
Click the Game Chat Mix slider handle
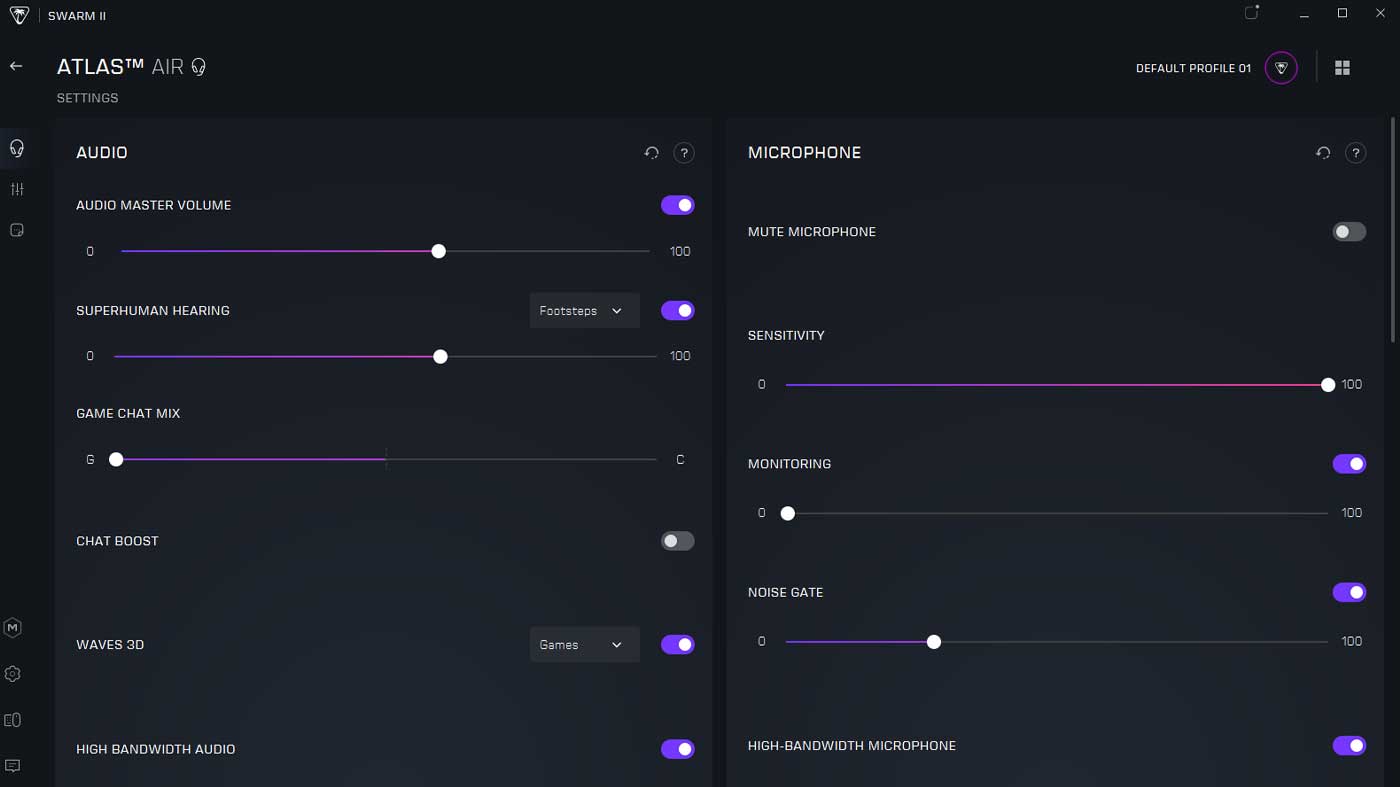coord(116,460)
